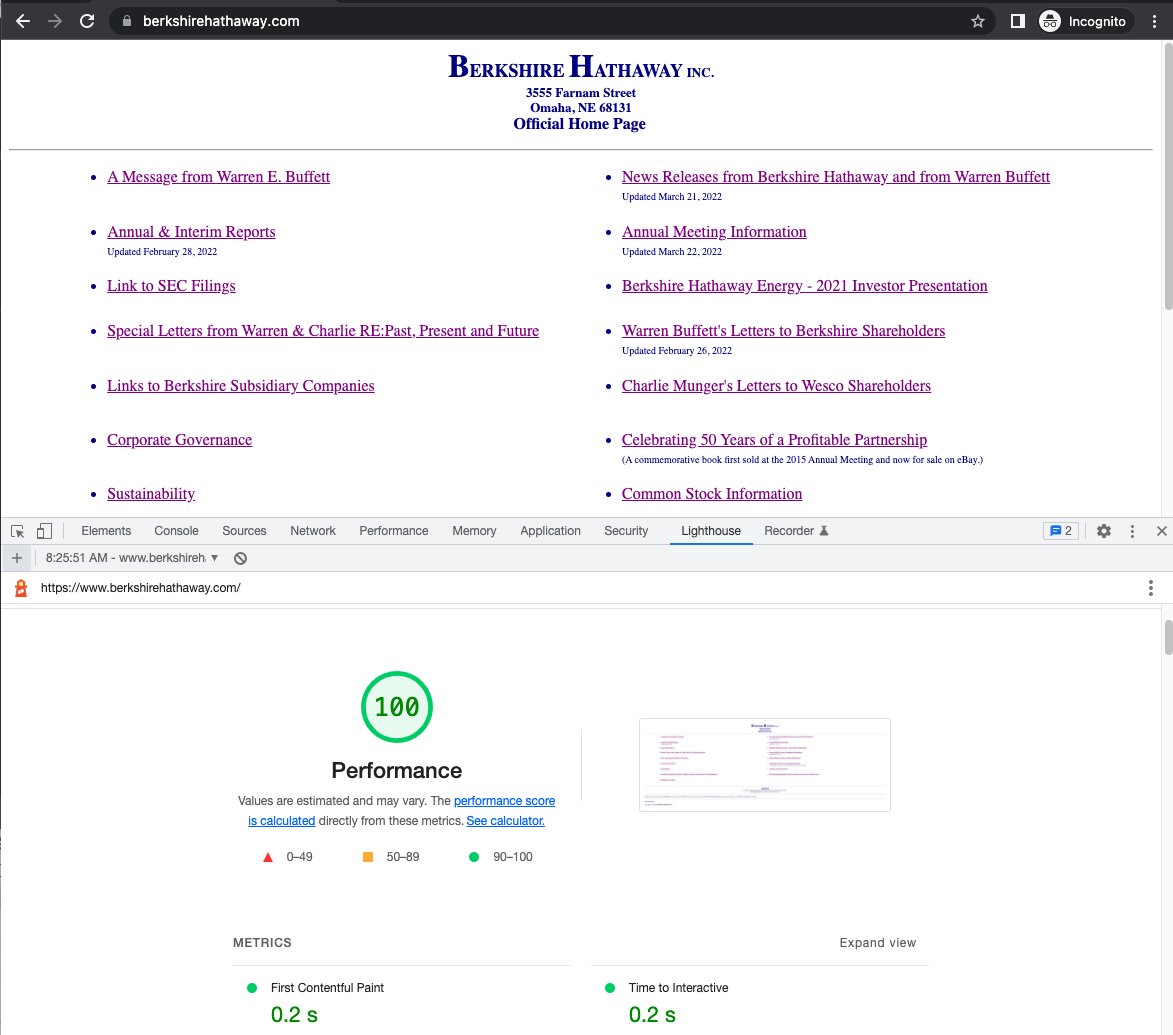1173x1035 pixels.
Task: Open Annual & Interim Reports link
Action: (191, 232)
